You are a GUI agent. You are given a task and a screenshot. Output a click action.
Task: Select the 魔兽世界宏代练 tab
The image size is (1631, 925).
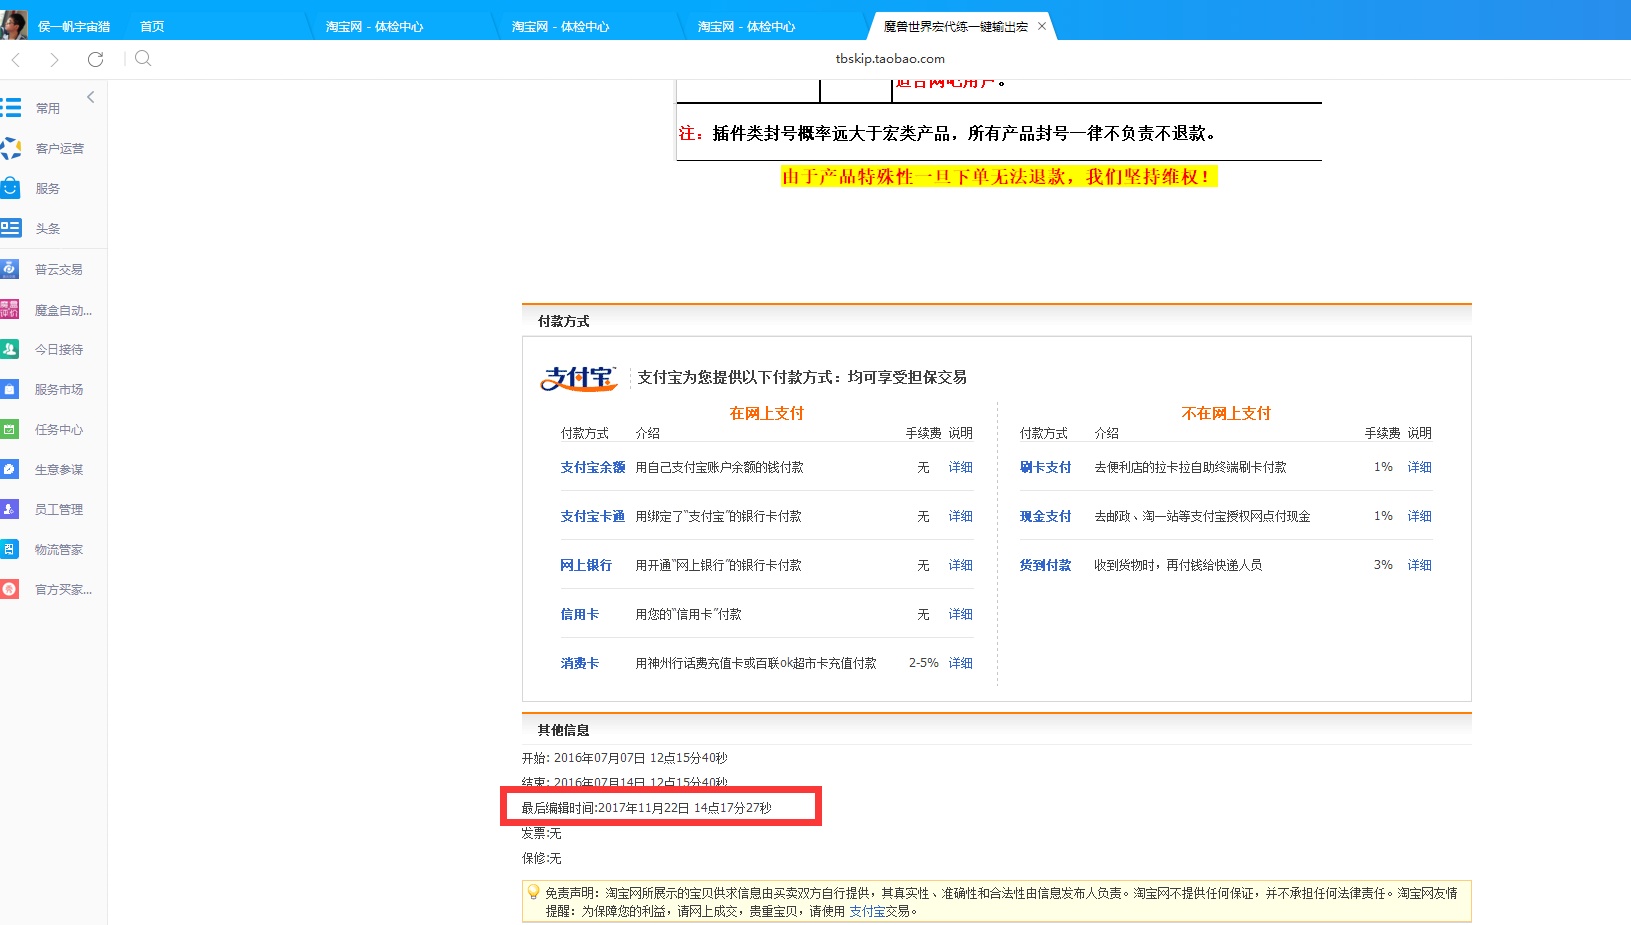click(955, 27)
